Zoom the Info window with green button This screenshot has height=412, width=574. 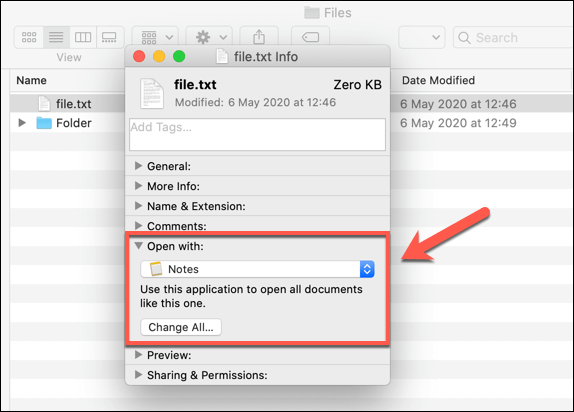click(x=179, y=56)
